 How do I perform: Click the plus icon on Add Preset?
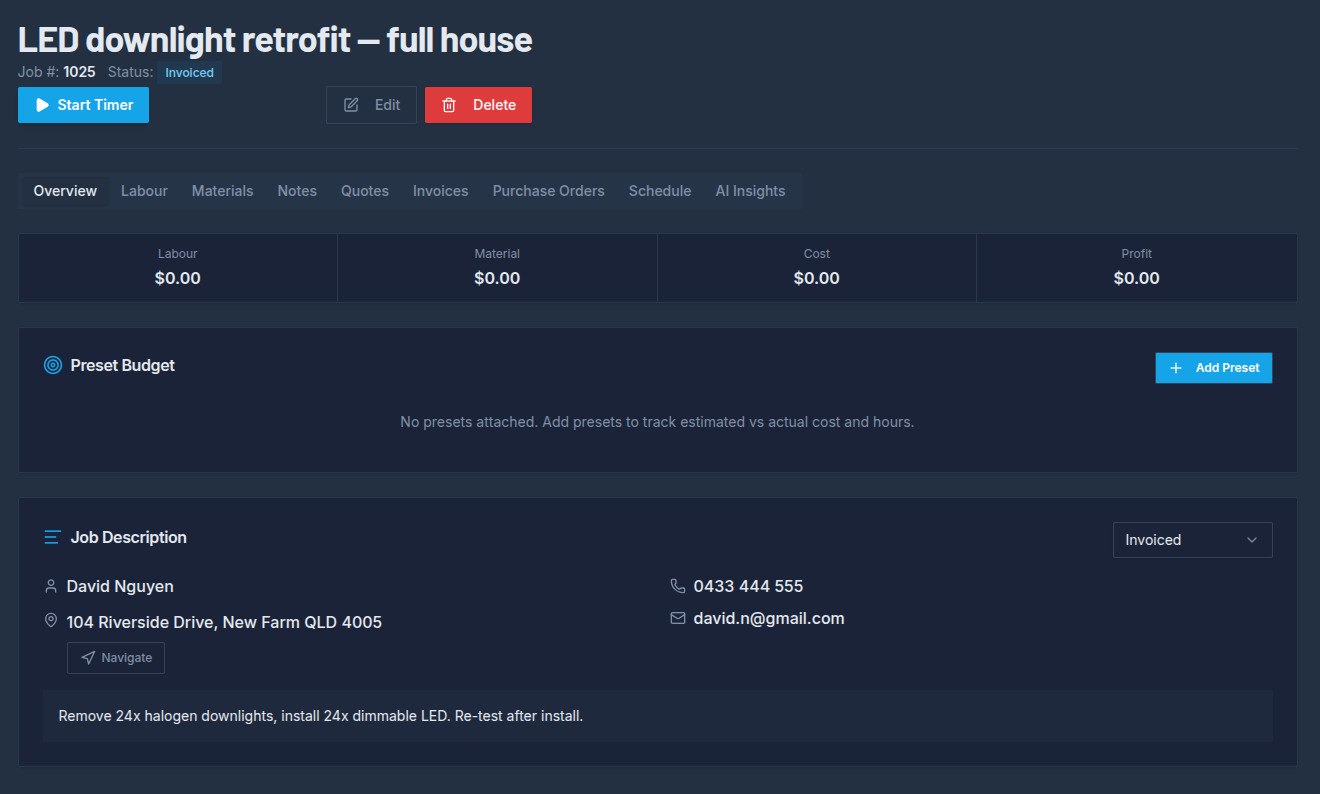pyautogui.click(x=1176, y=368)
